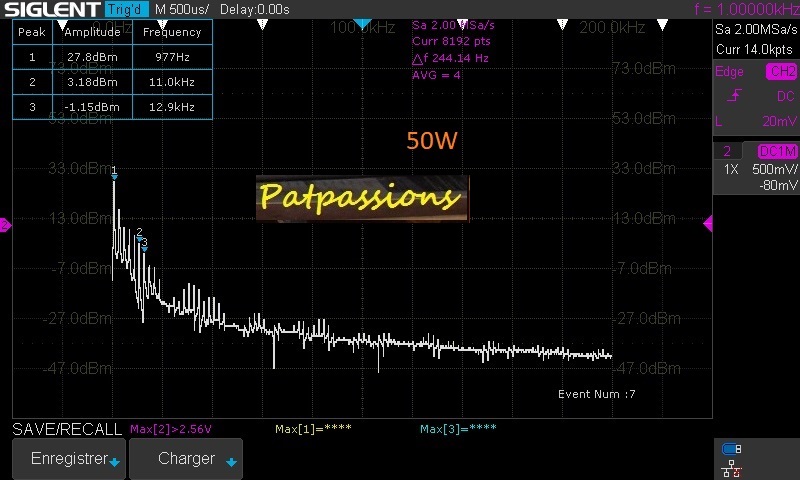Open the Charger dropdown menu
The image size is (800, 480).
click(186, 459)
